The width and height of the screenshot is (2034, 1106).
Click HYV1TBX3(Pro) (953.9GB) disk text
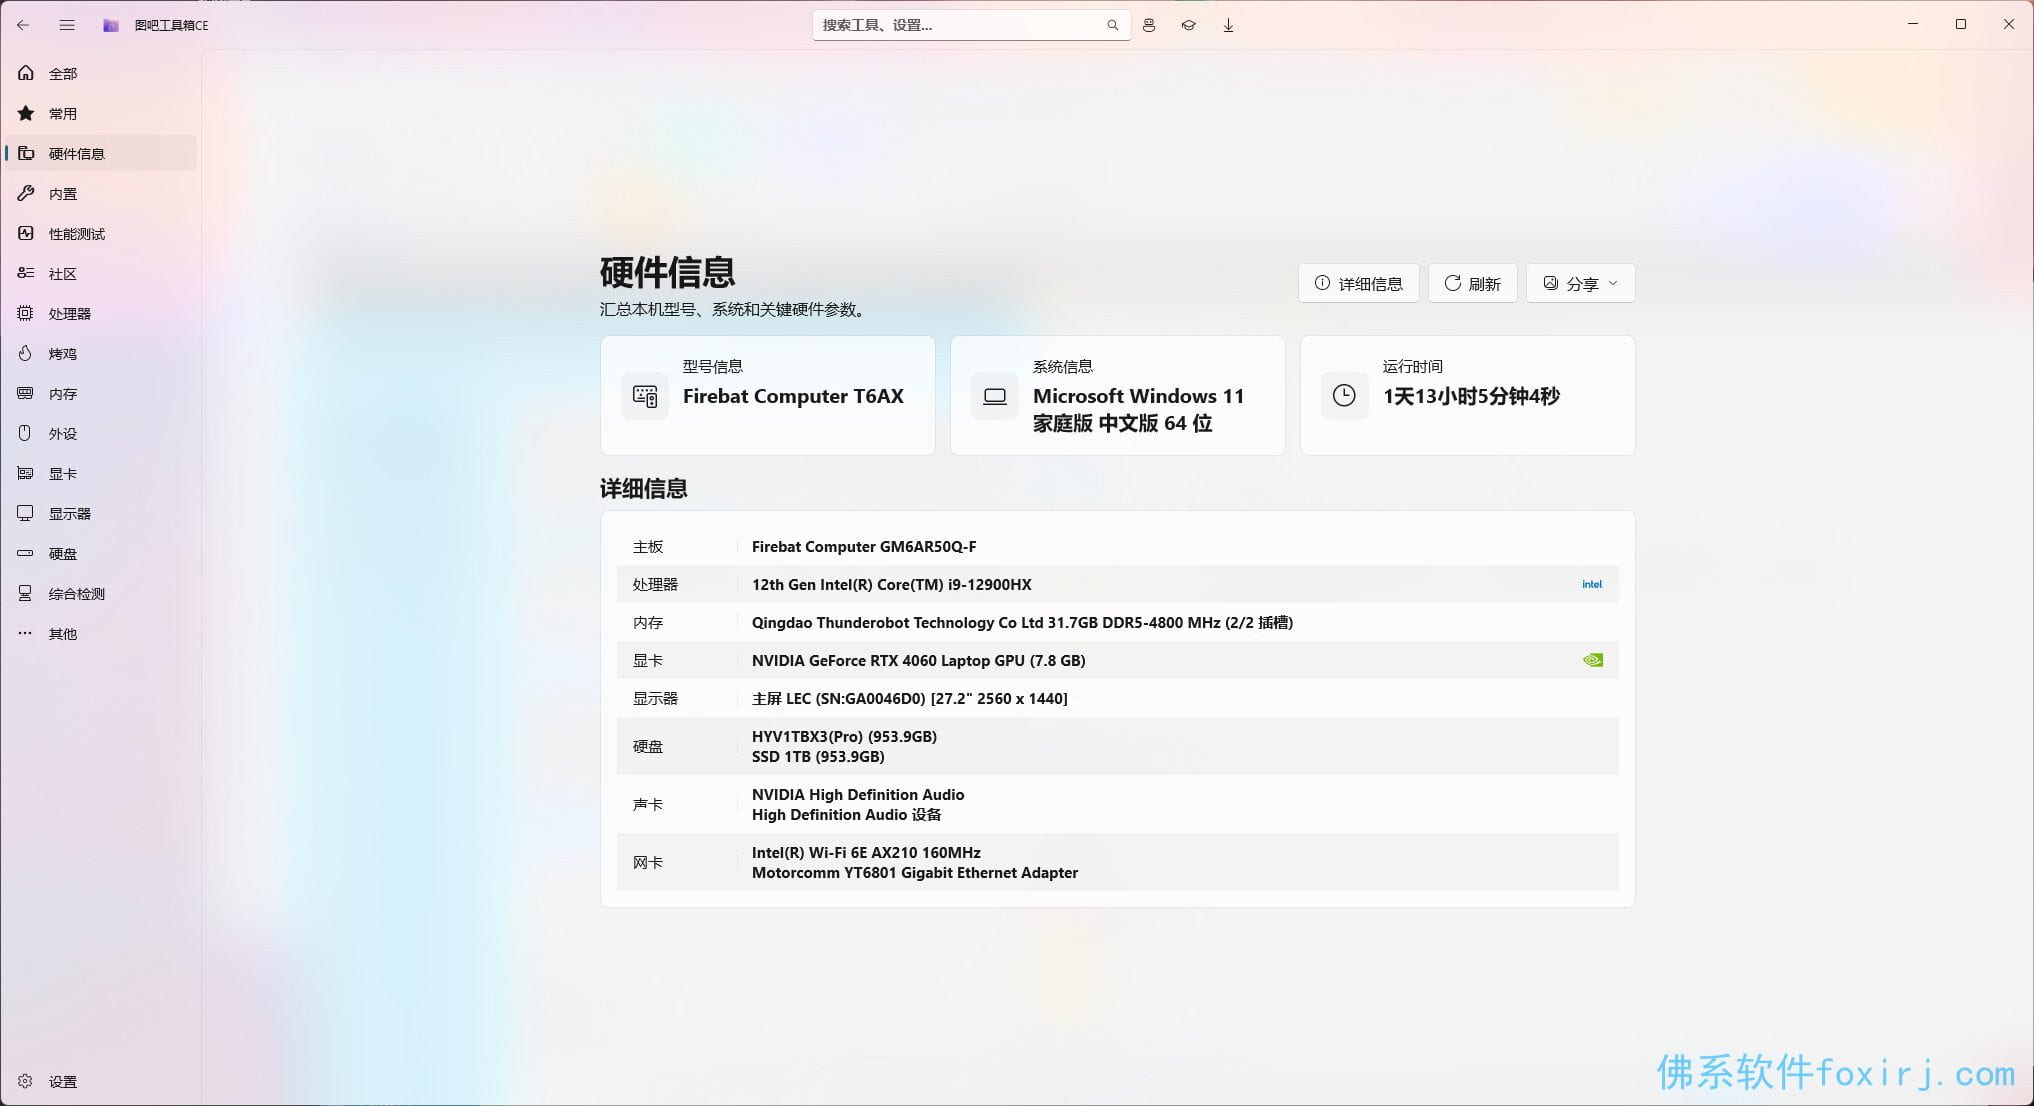click(844, 737)
